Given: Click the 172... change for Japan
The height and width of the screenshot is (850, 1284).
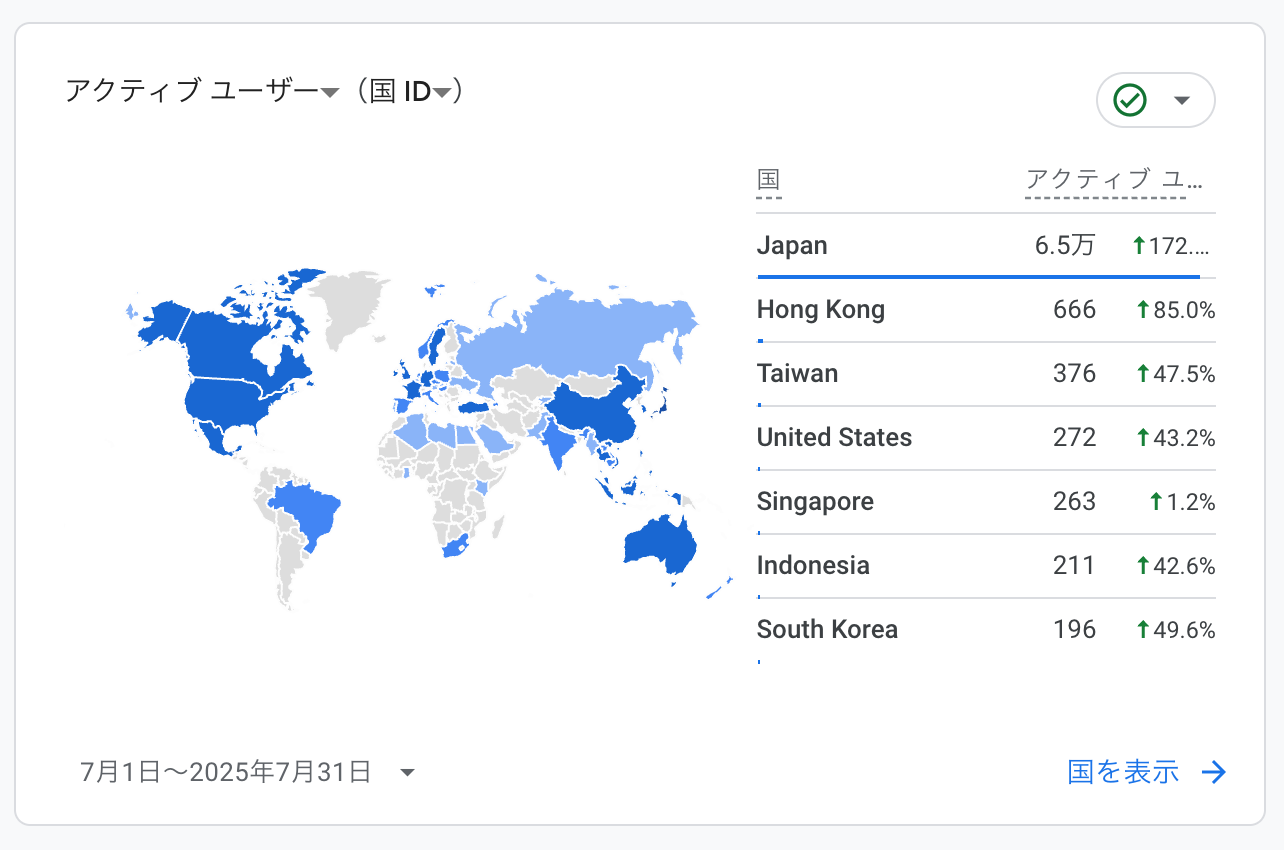Looking at the screenshot, I should point(1172,247).
